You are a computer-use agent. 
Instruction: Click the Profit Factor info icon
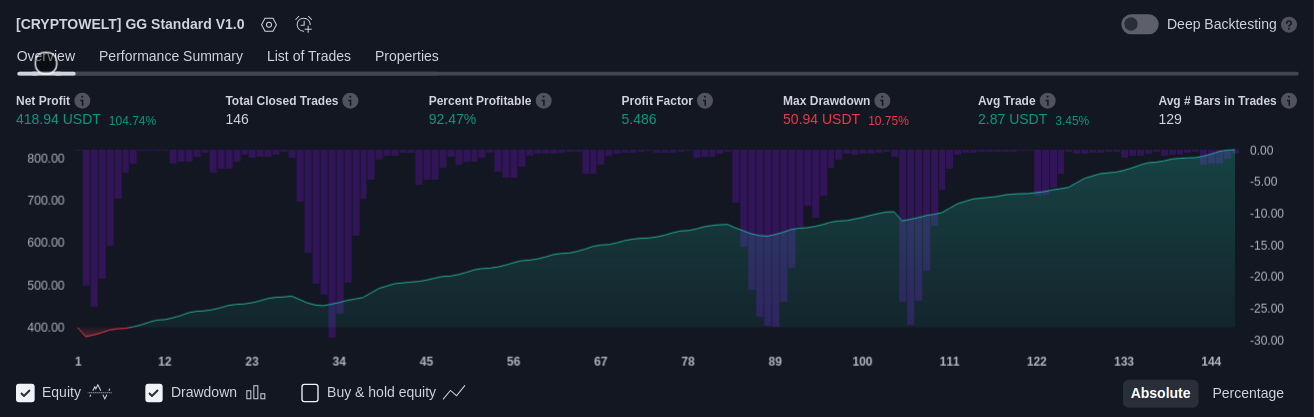(705, 101)
